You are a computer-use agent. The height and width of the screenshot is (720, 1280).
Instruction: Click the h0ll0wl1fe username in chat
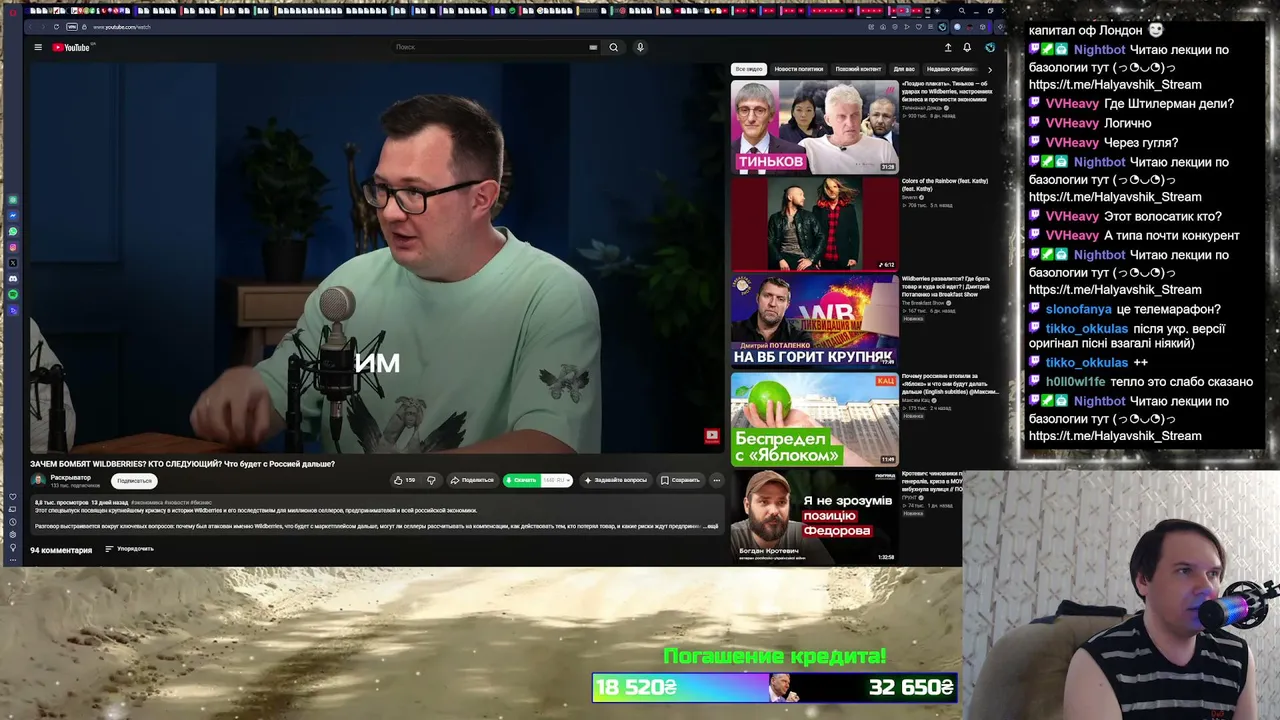(x=1076, y=382)
